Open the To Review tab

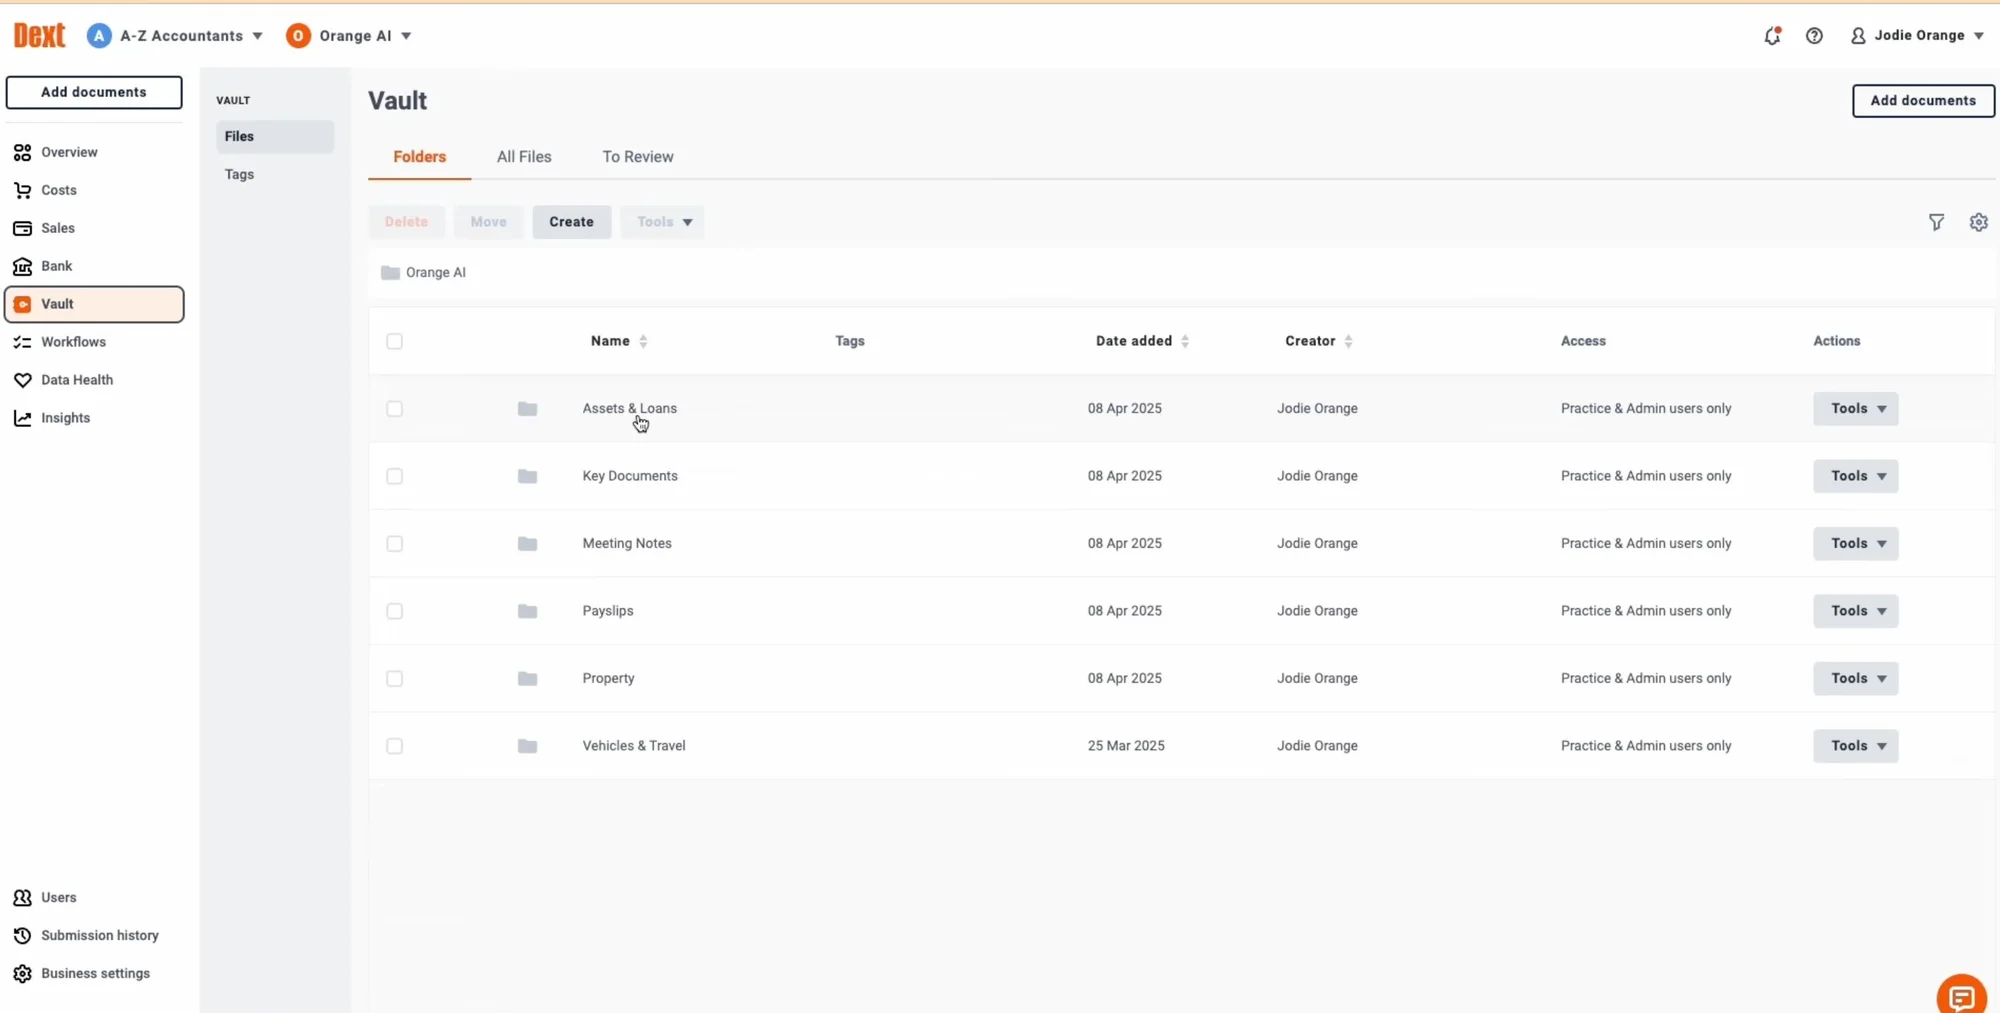637,157
